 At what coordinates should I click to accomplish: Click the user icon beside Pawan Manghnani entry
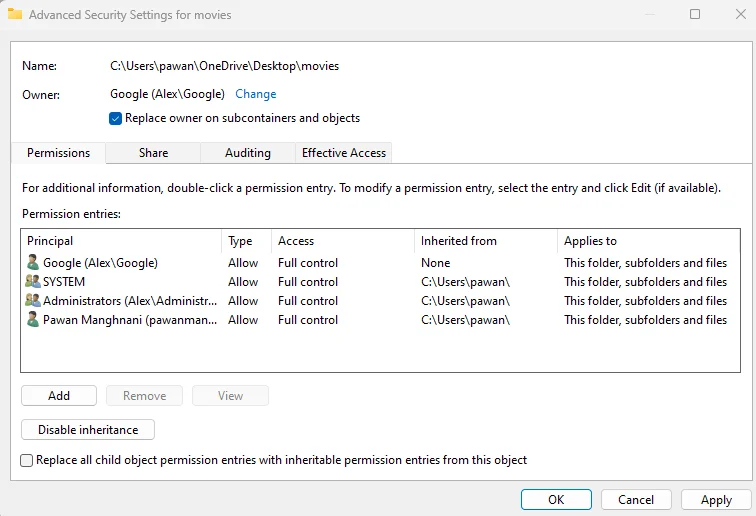(33, 320)
